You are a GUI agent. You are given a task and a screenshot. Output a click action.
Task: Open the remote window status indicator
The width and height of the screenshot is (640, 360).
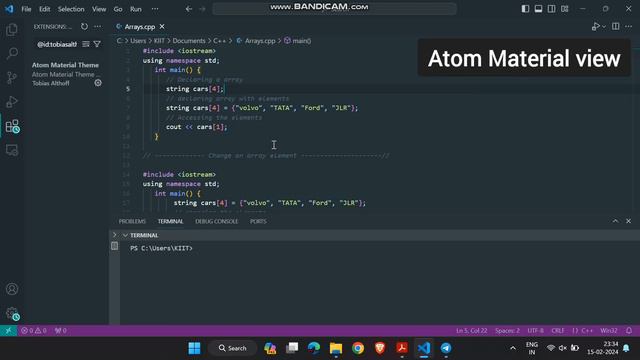point(8,331)
